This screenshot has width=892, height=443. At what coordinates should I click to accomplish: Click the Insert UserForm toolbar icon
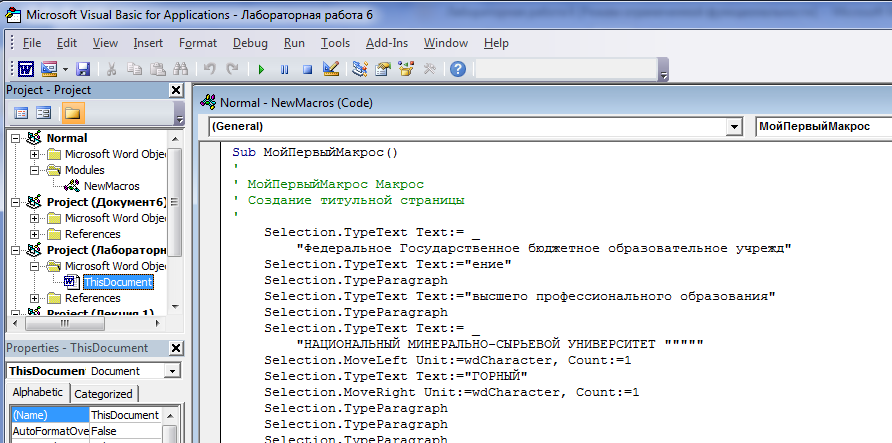(x=49, y=69)
